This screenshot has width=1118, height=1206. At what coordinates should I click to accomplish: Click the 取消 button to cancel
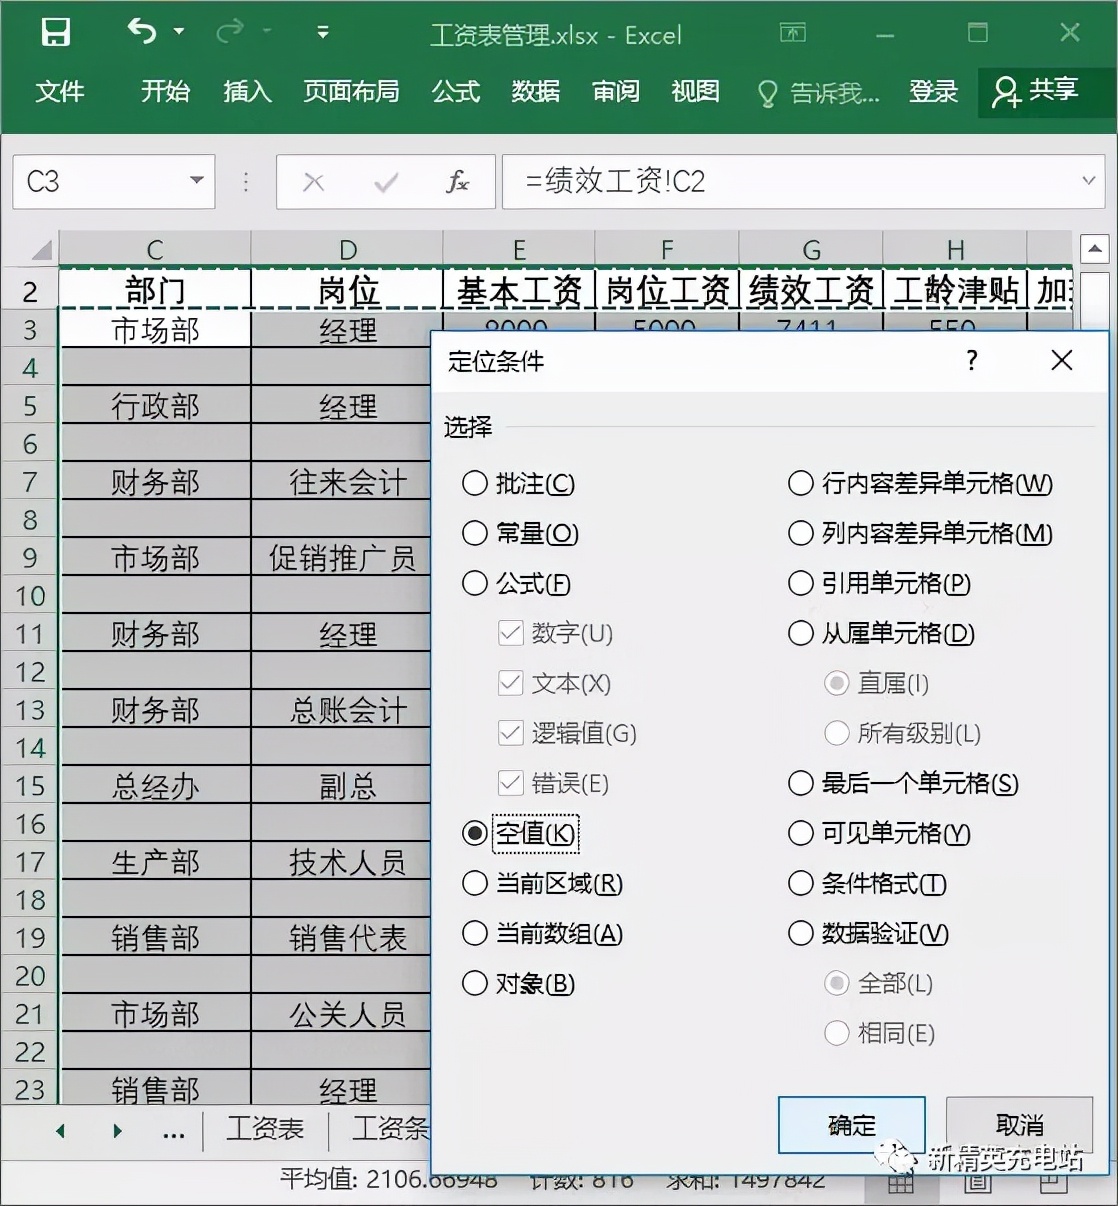(1018, 1124)
